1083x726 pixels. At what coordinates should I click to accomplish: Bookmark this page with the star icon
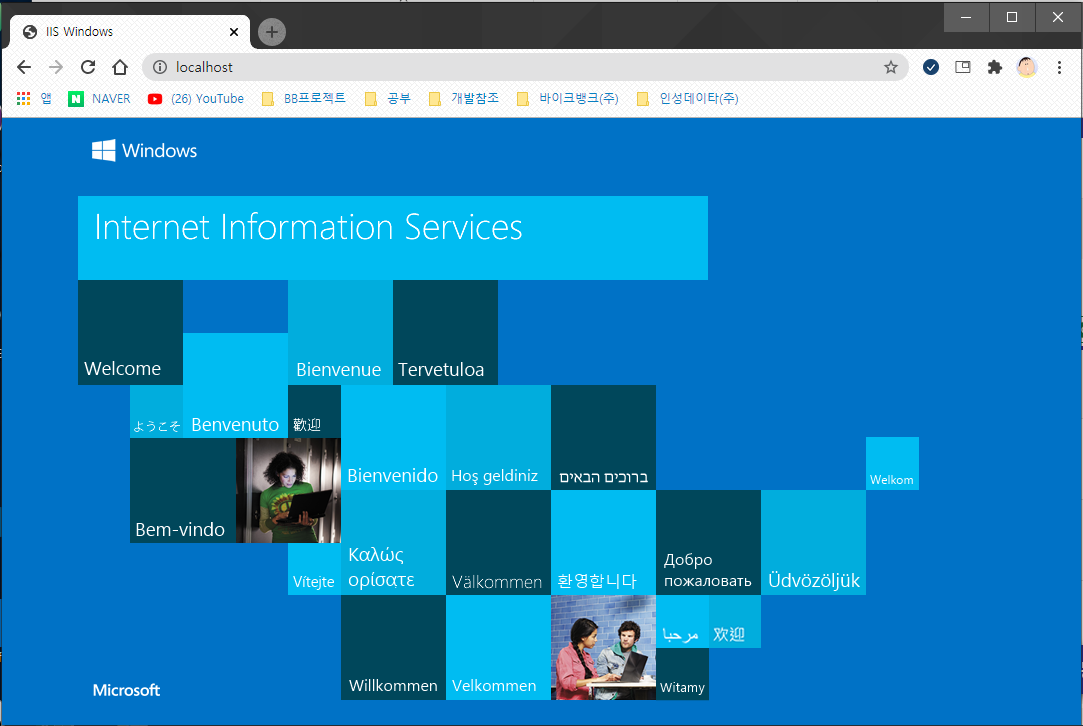pos(891,67)
